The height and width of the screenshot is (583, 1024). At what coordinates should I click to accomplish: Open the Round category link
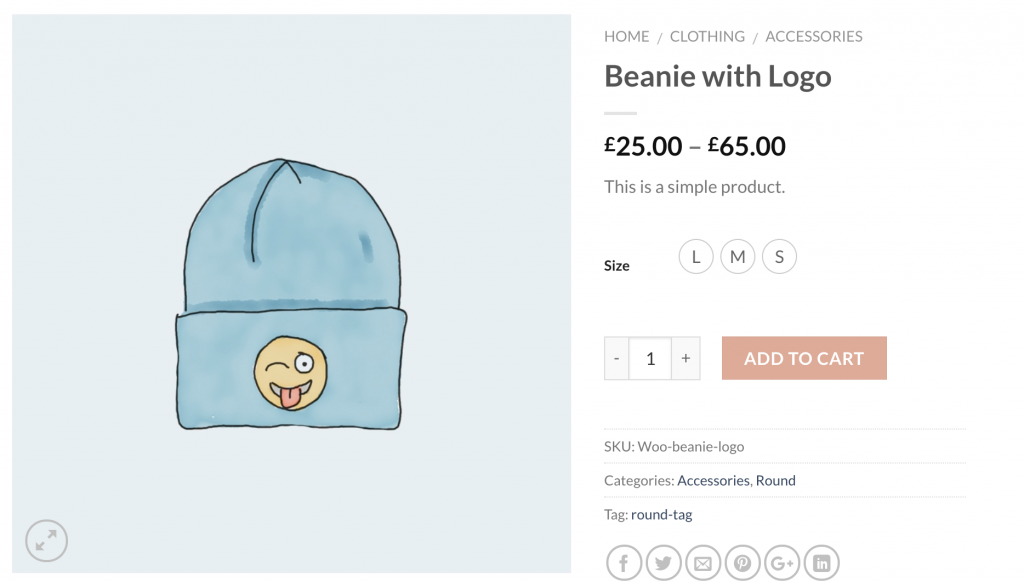(x=776, y=481)
